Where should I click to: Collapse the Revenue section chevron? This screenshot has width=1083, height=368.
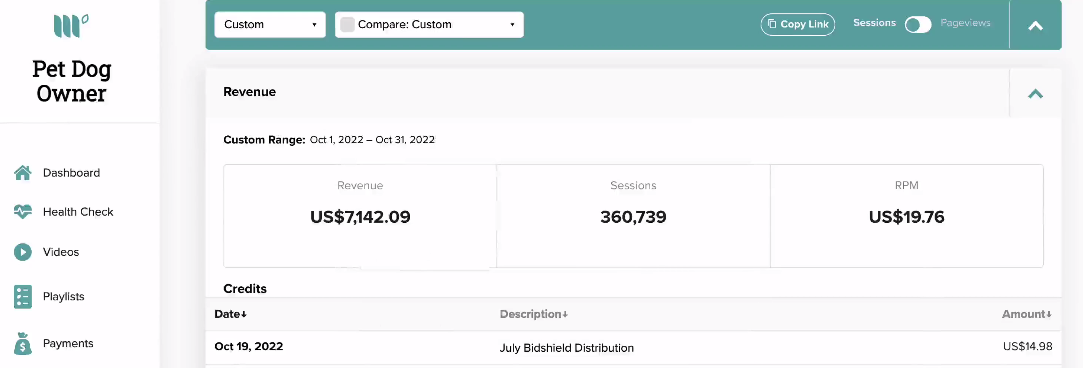point(1035,93)
